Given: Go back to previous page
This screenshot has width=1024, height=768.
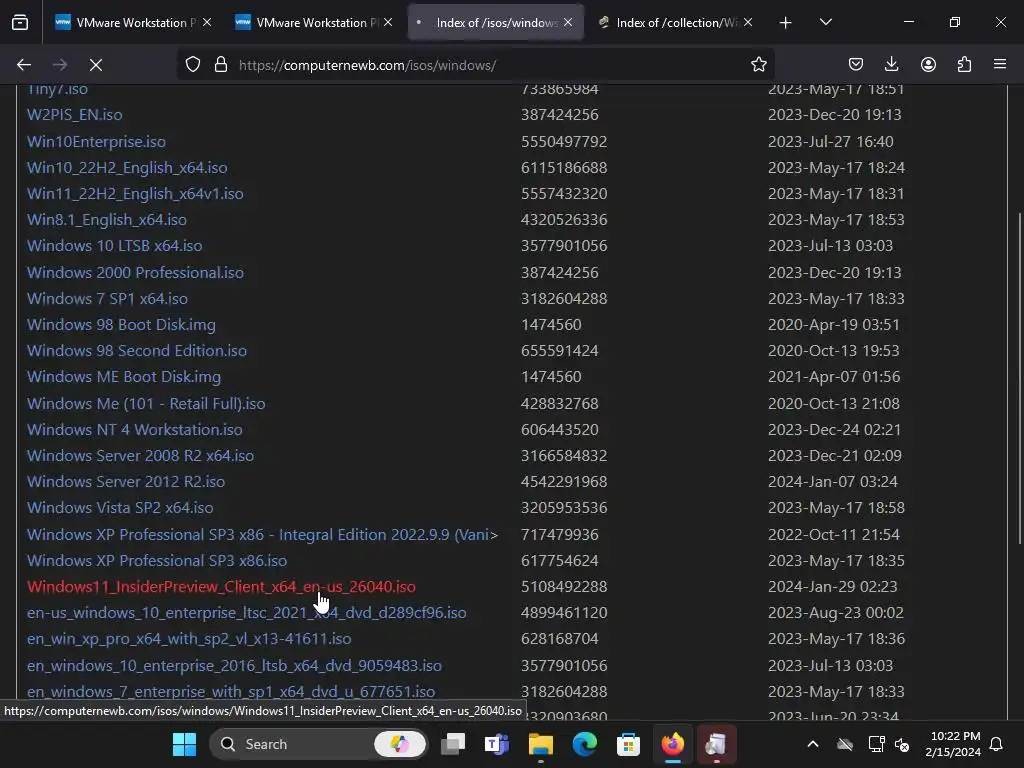Looking at the screenshot, I should click(24, 65).
